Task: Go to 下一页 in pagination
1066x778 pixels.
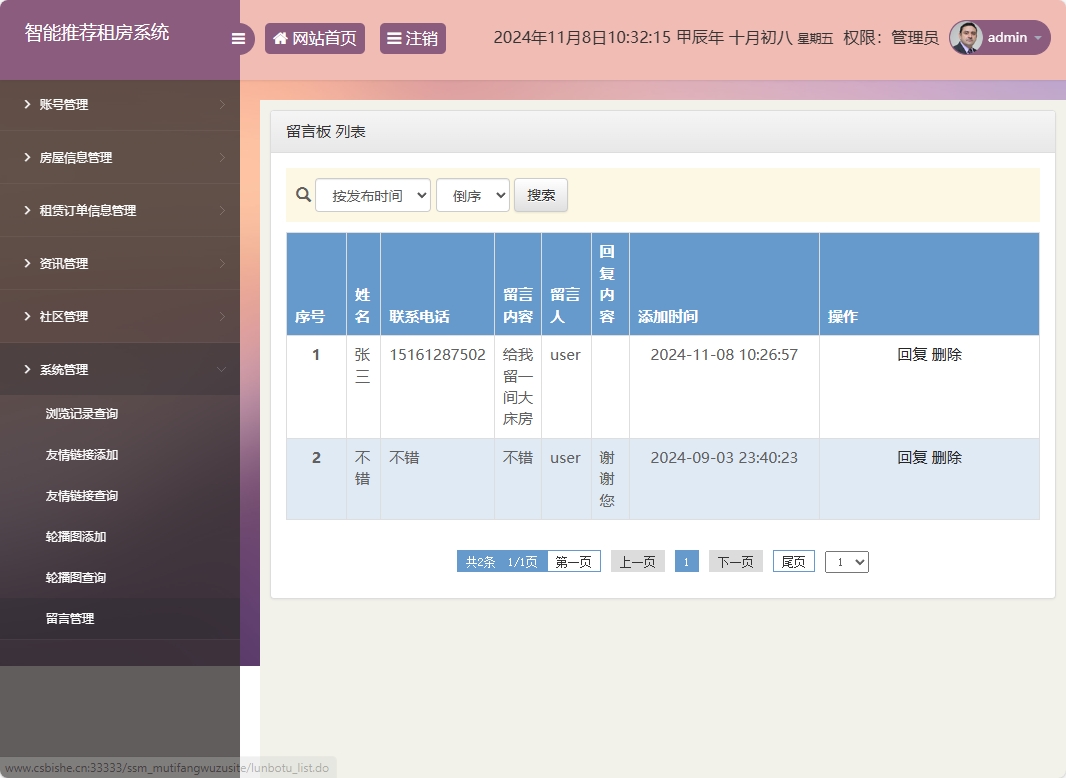Action: (x=736, y=562)
